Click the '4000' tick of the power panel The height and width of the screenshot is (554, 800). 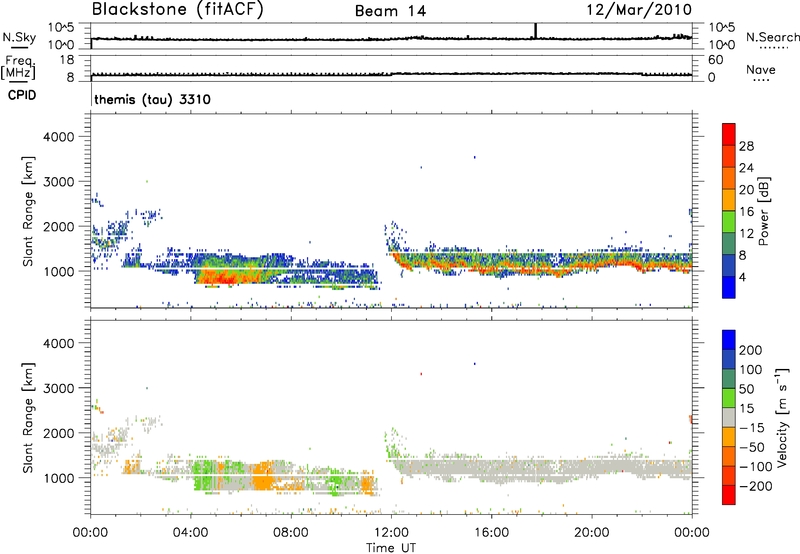click(x=58, y=137)
